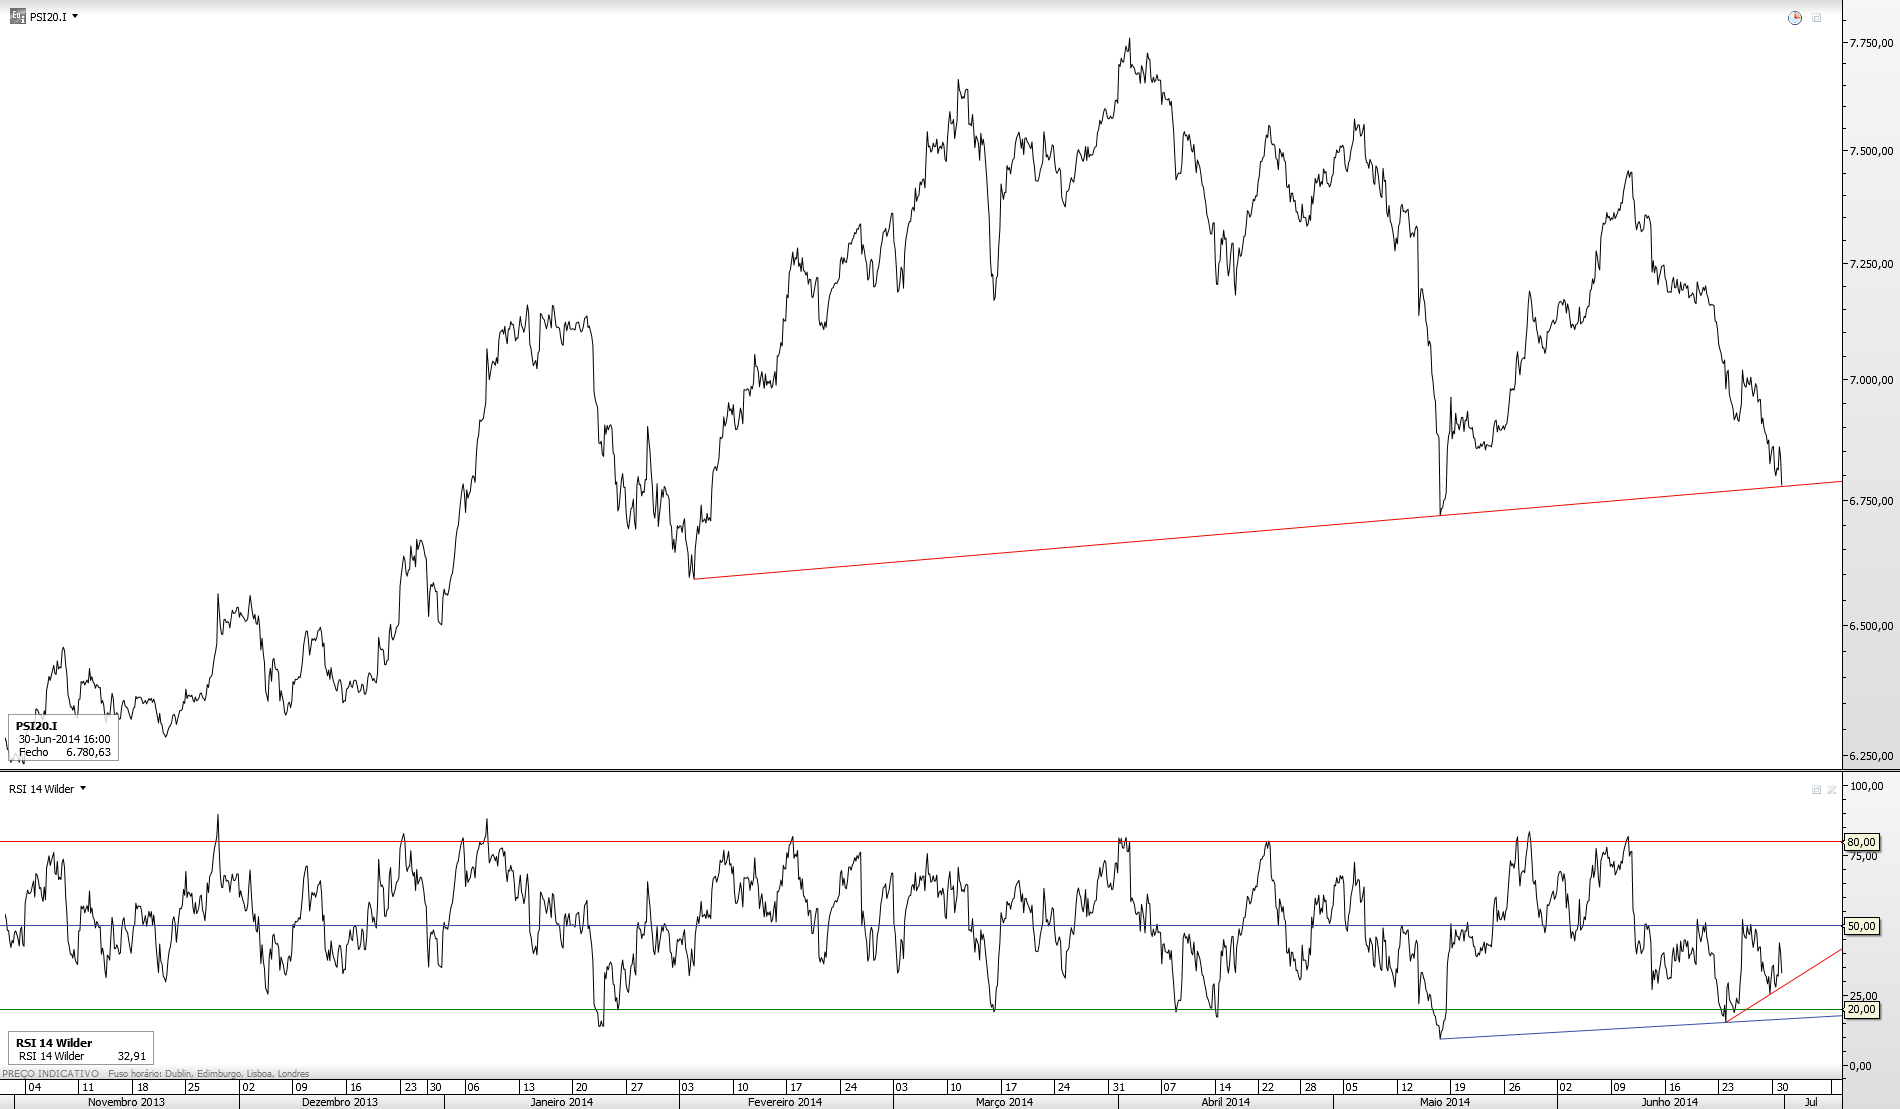Open the PSI20.I symbol dropdown arrow
1900x1109 pixels.
pyautogui.click(x=75, y=16)
